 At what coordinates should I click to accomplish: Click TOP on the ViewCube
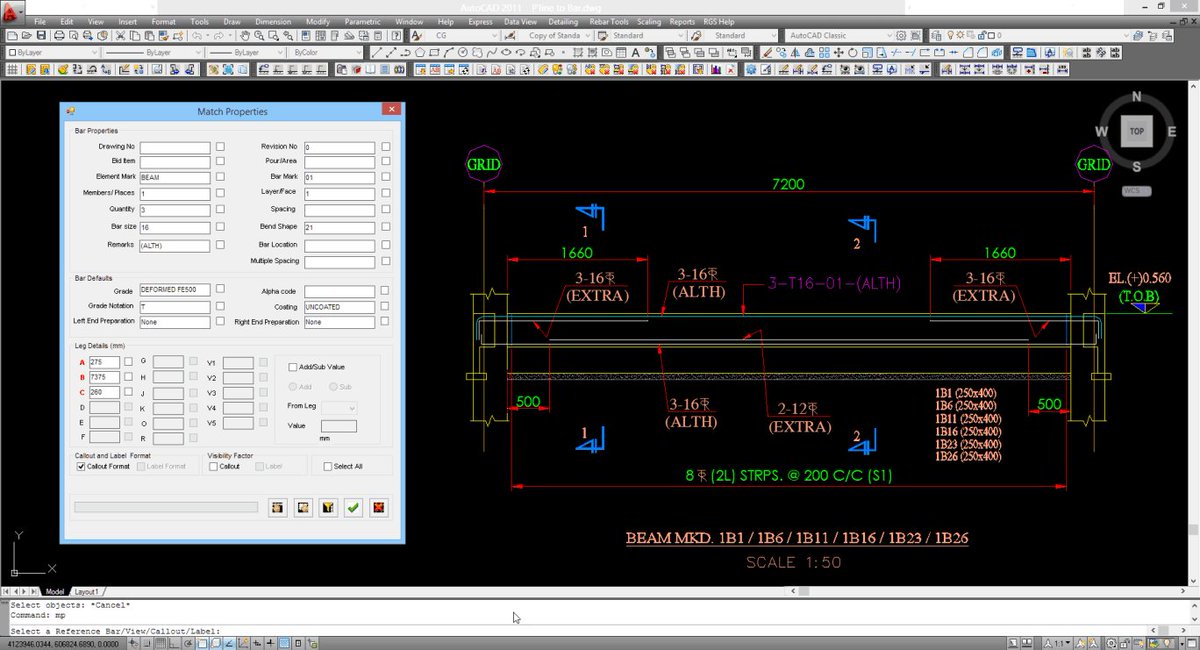(x=1136, y=131)
